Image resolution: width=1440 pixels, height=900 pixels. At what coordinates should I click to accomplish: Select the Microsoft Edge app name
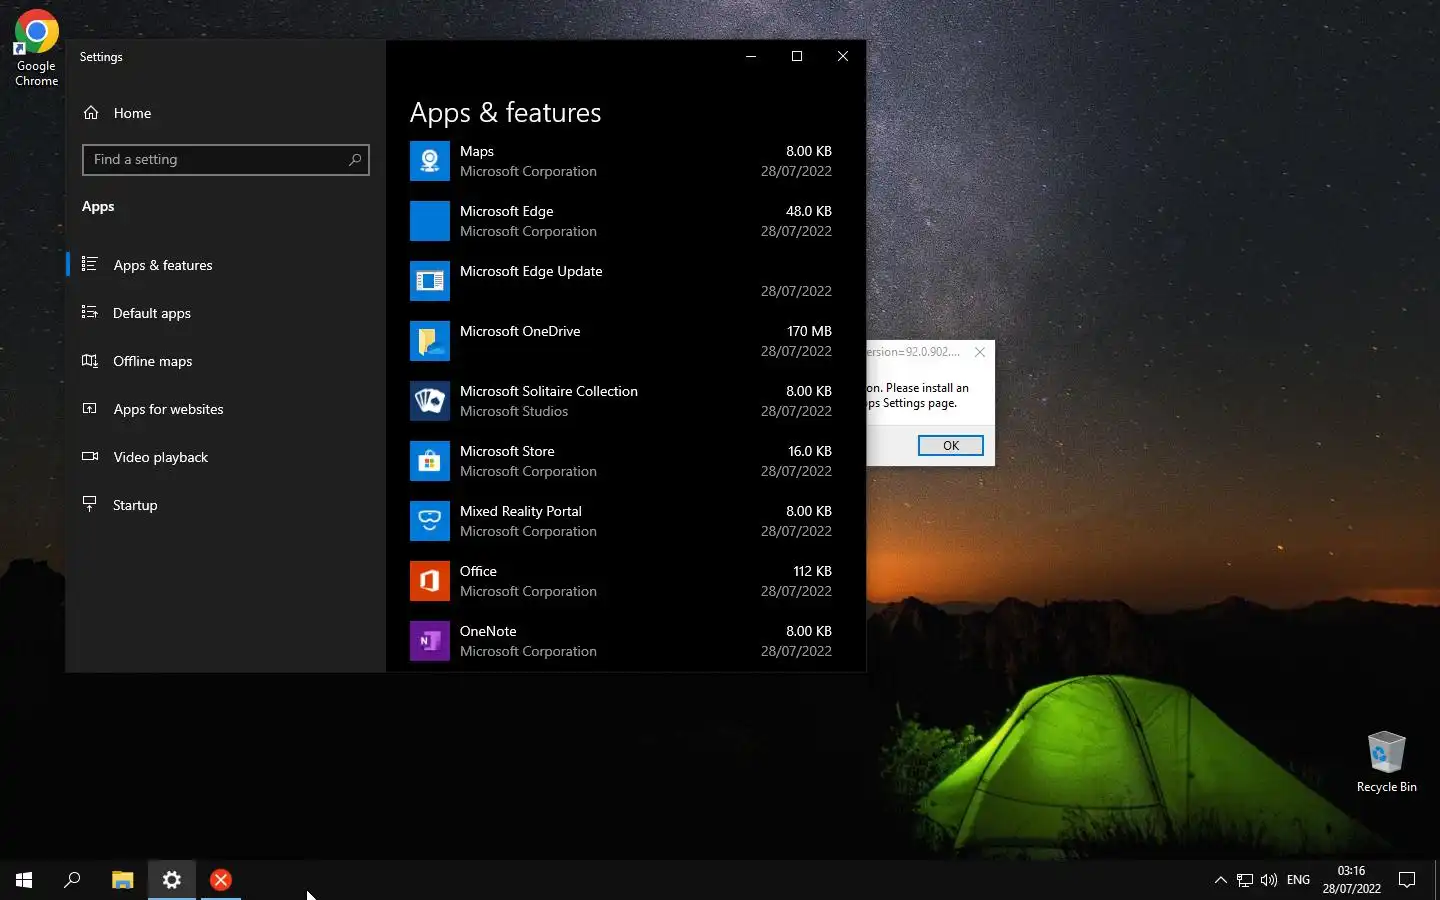click(x=506, y=211)
